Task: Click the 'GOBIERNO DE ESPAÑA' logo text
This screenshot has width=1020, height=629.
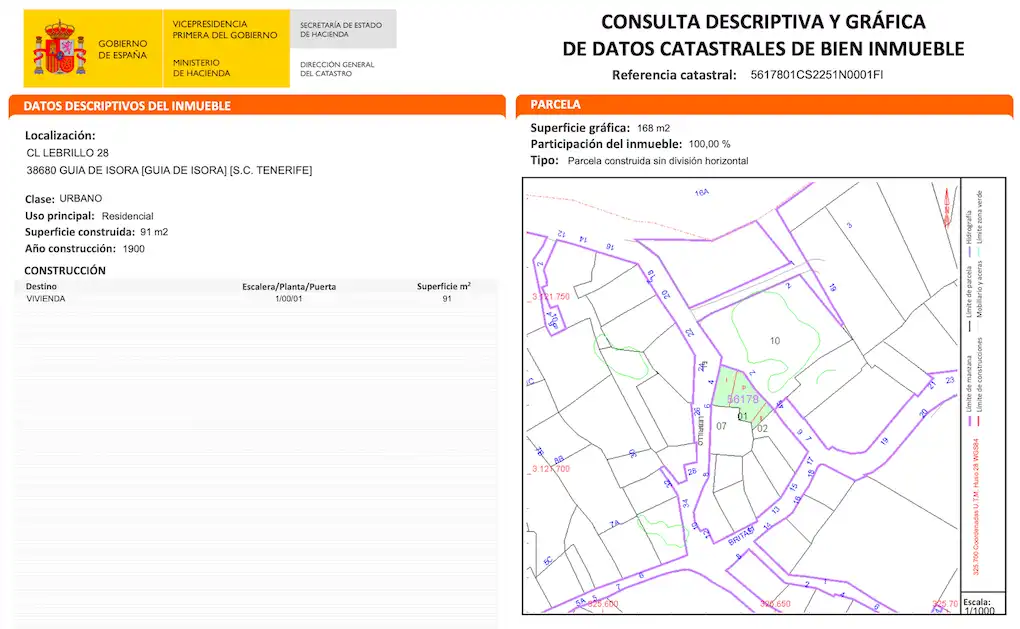Action: tap(122, 49)
